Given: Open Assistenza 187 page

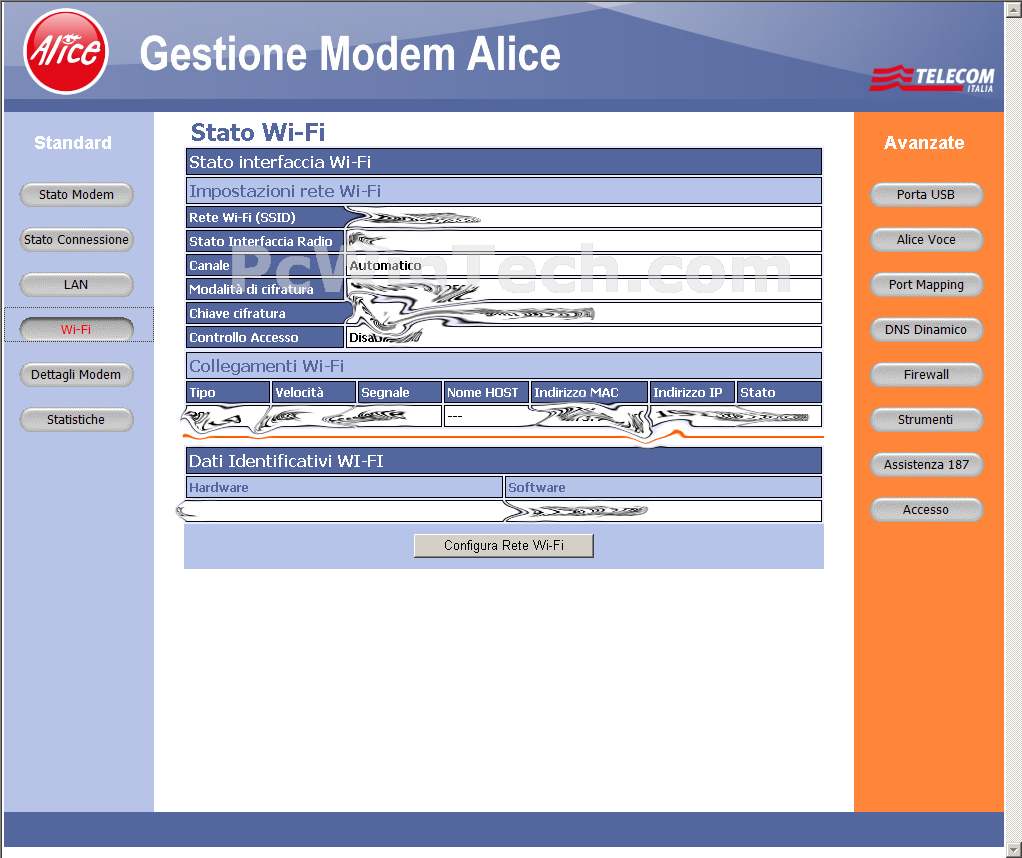Looking at the screenshot, I should point(926,464).
